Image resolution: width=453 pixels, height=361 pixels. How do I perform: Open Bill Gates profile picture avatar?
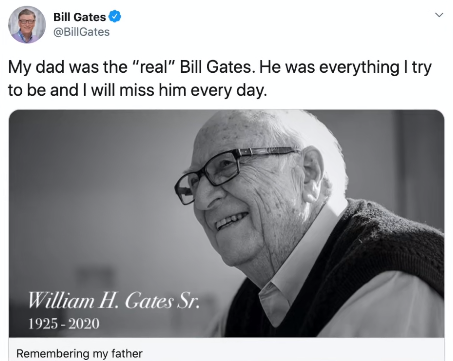click(x=27, y=24)
